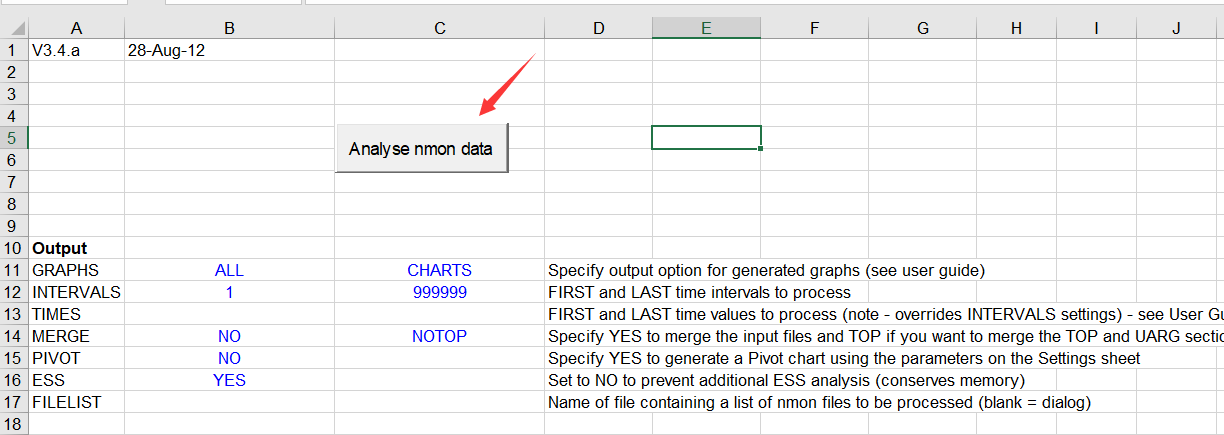Click the Analyse nmon data button
This screenshot has width=1224, height=435.
point(421,149)
